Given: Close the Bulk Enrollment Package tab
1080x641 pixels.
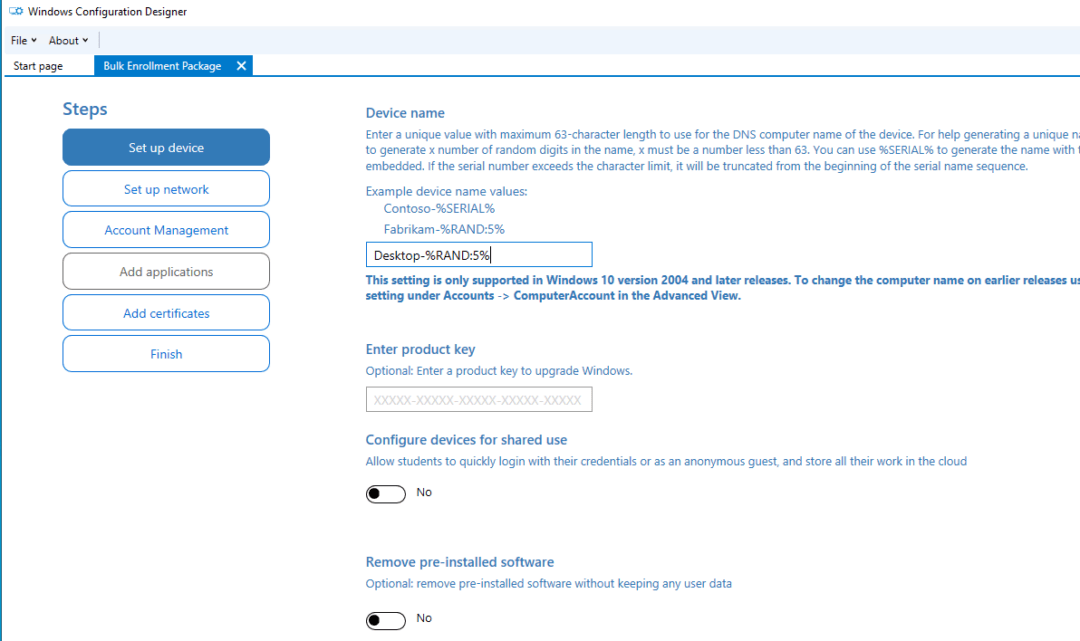Looking at the screenshot, I should [241, 65].
